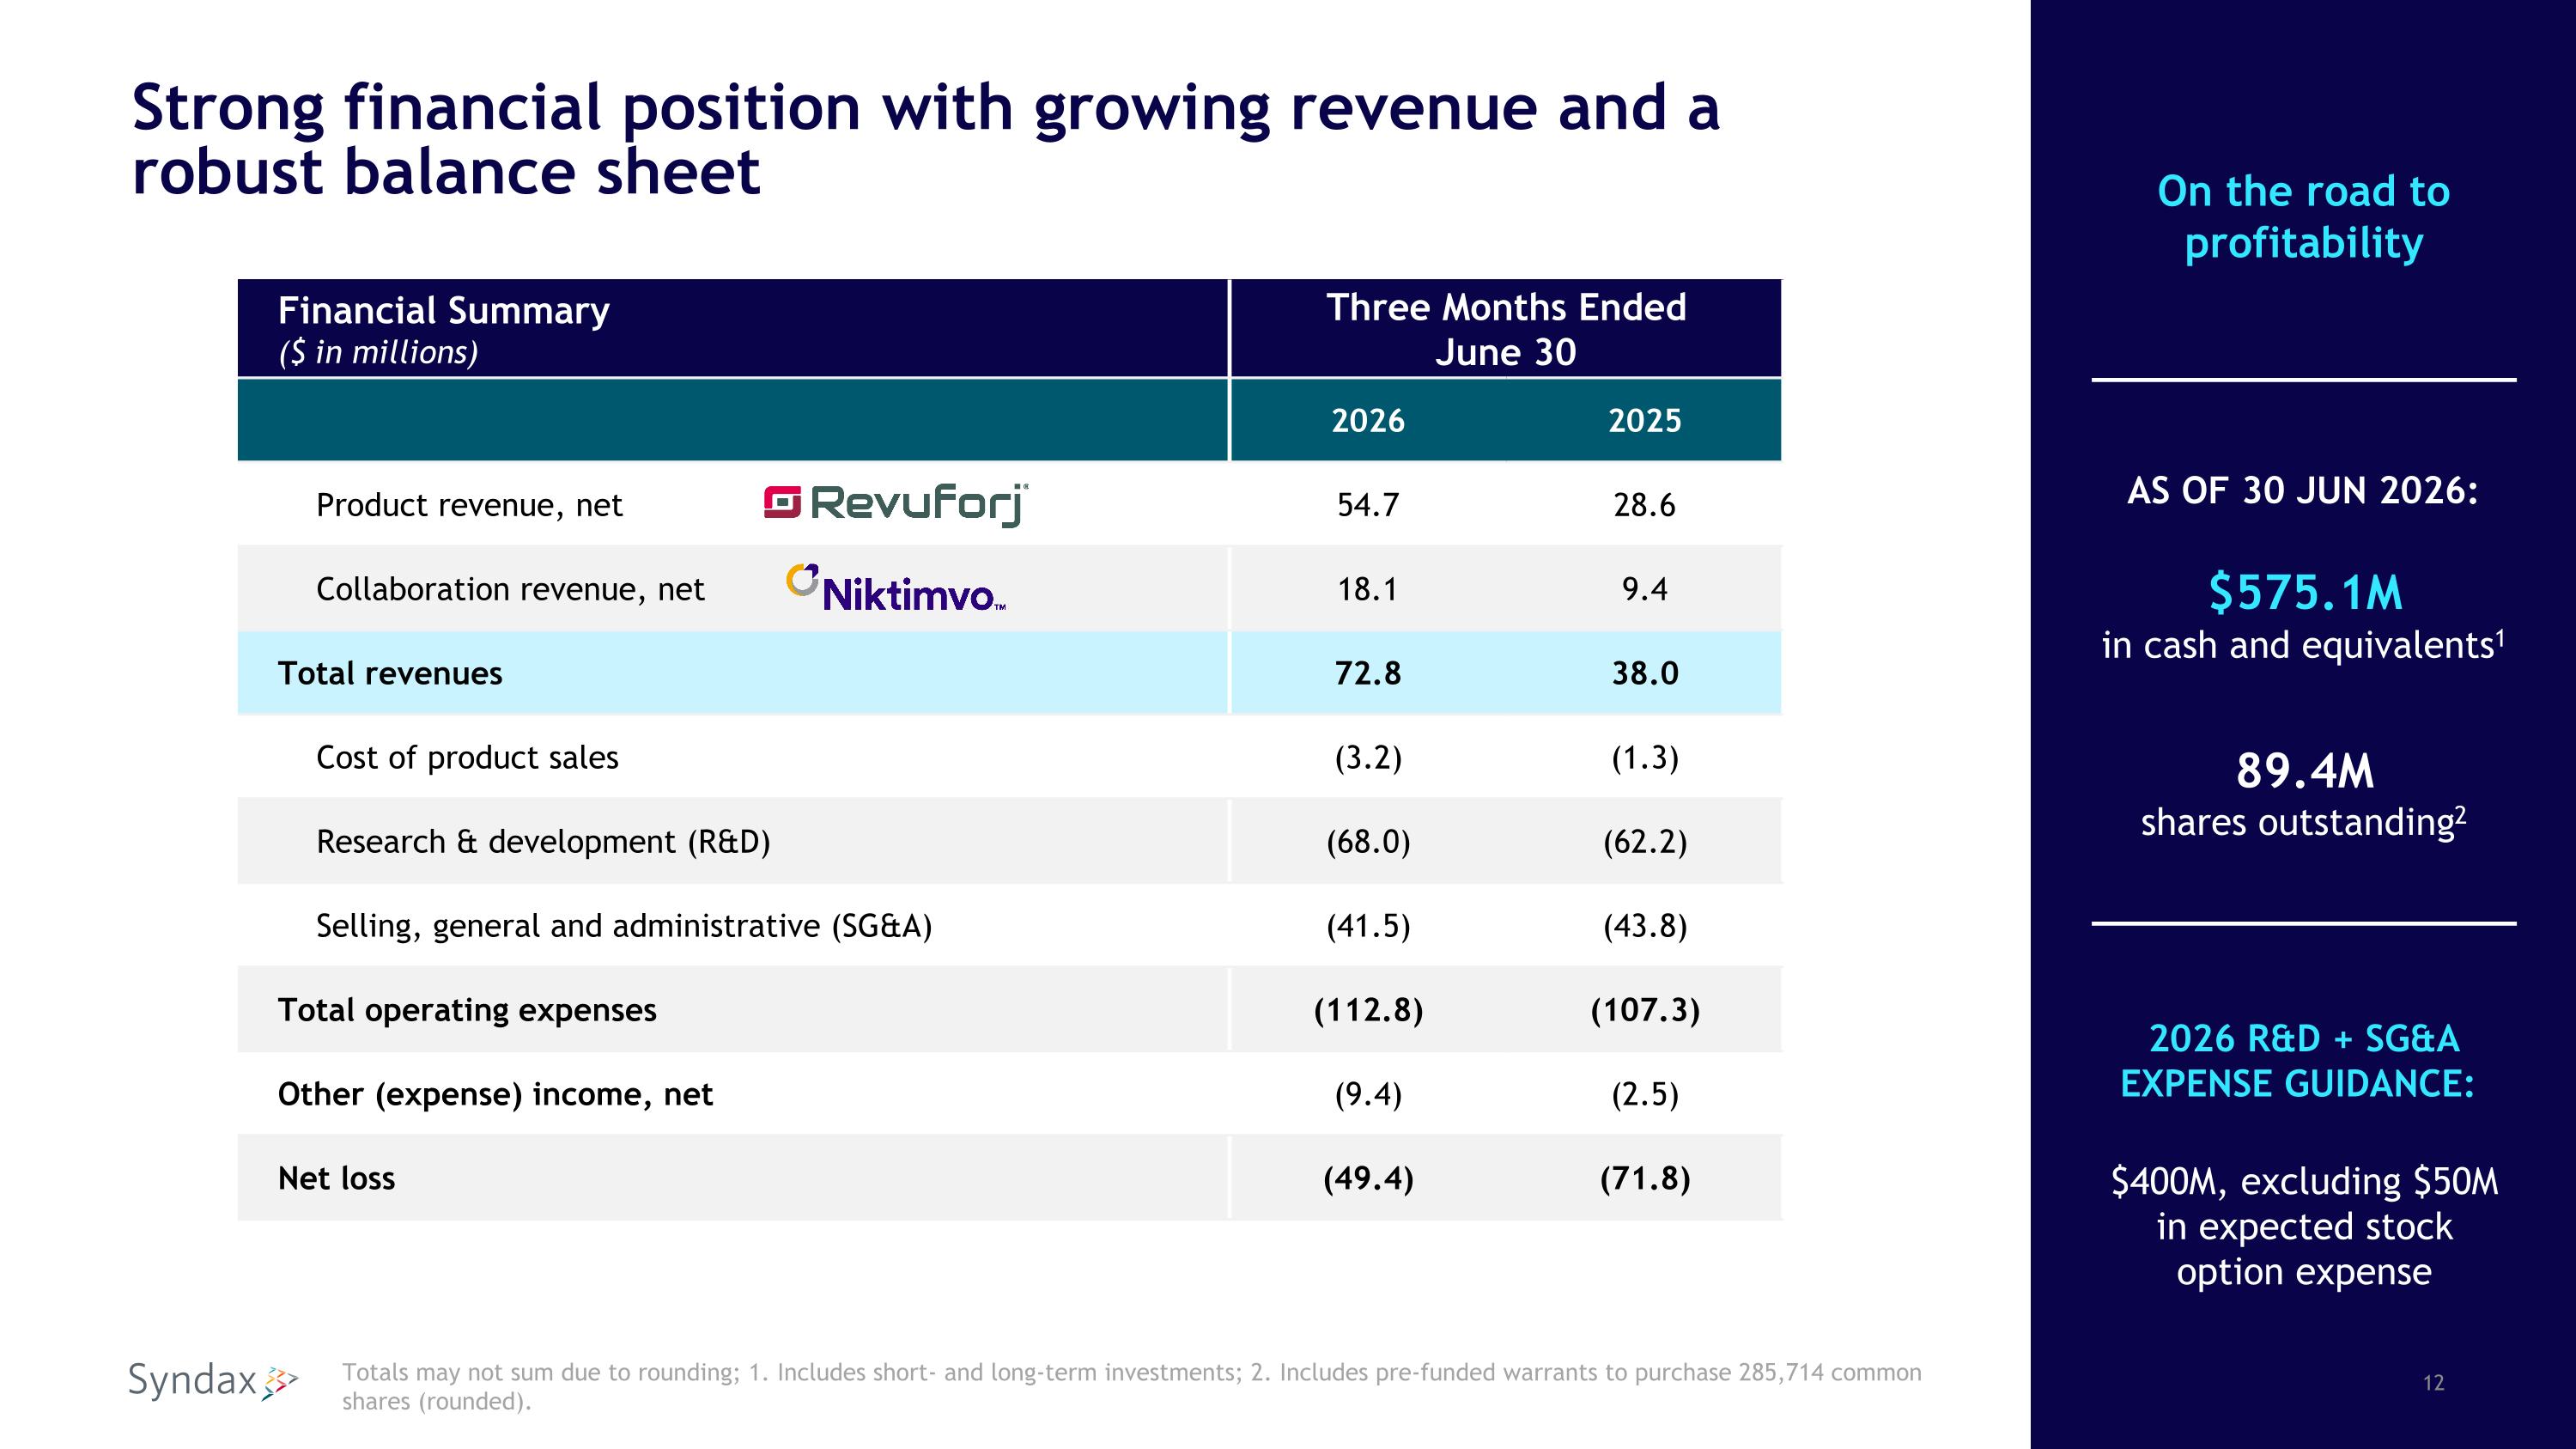Click the (43.8) SG&A value

[1645, 926]
